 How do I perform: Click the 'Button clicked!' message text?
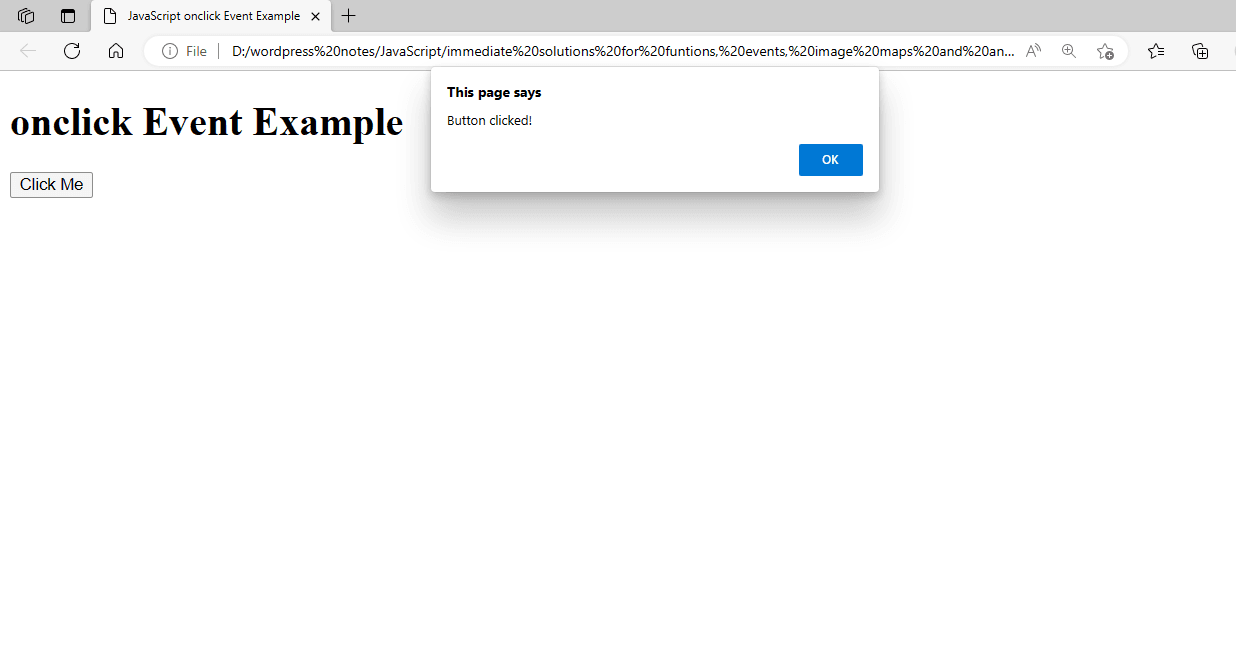pos(489,120)
